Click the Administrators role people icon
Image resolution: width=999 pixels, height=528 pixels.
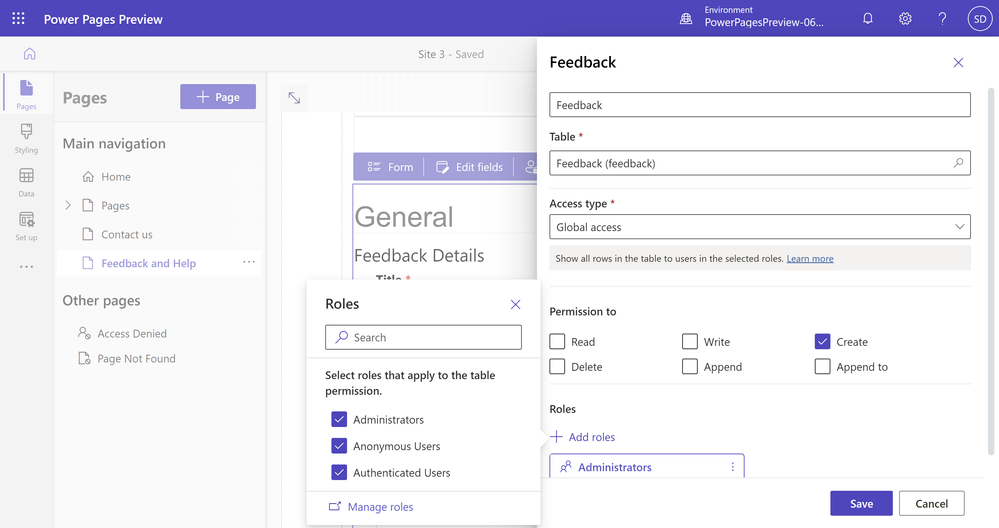pos(565,467)
